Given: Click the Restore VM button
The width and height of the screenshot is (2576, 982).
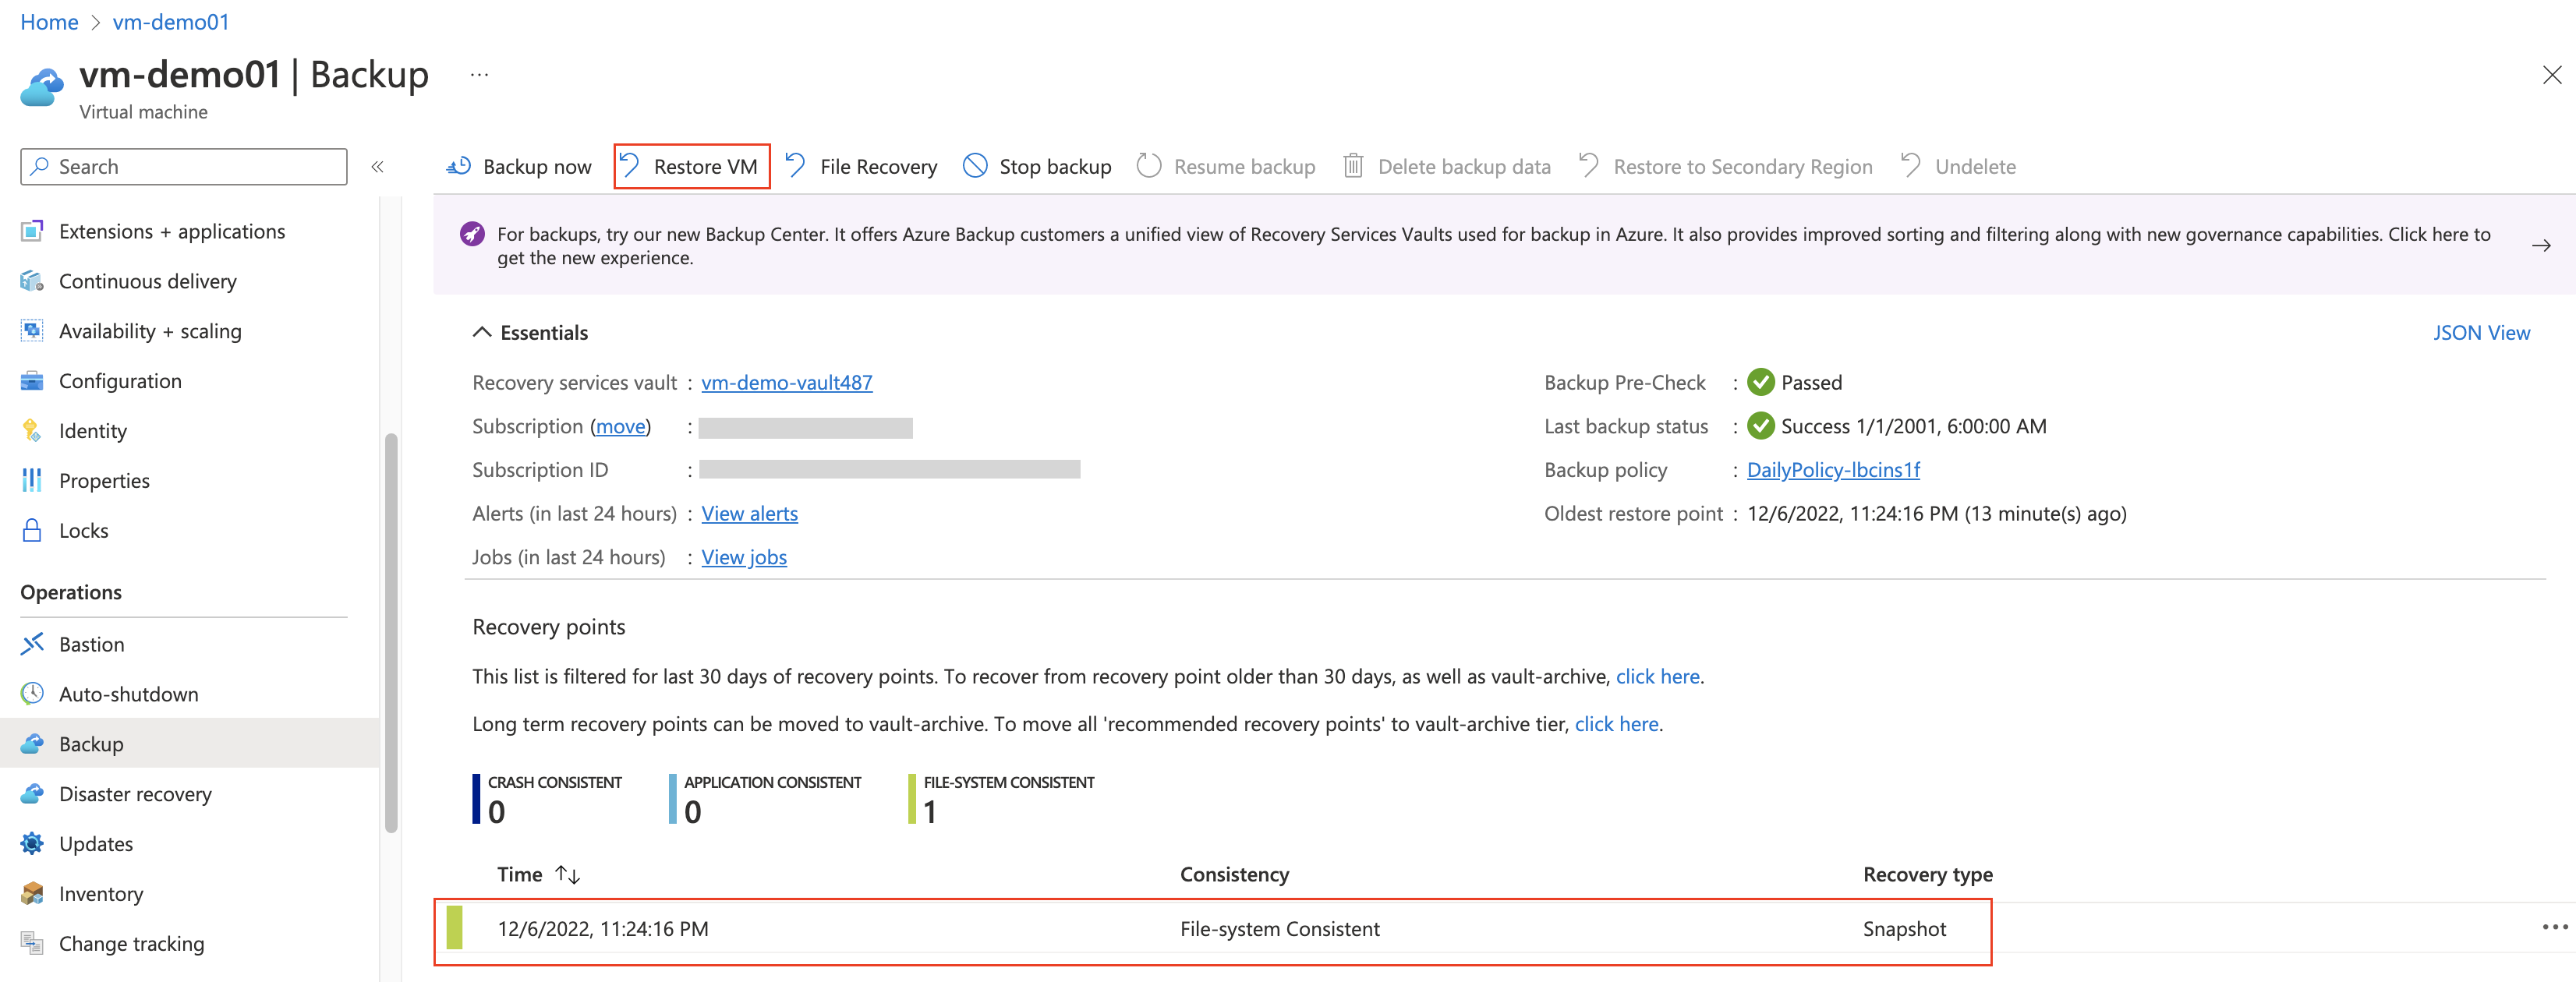Looking at the screenshot, I should pos(691,166).
